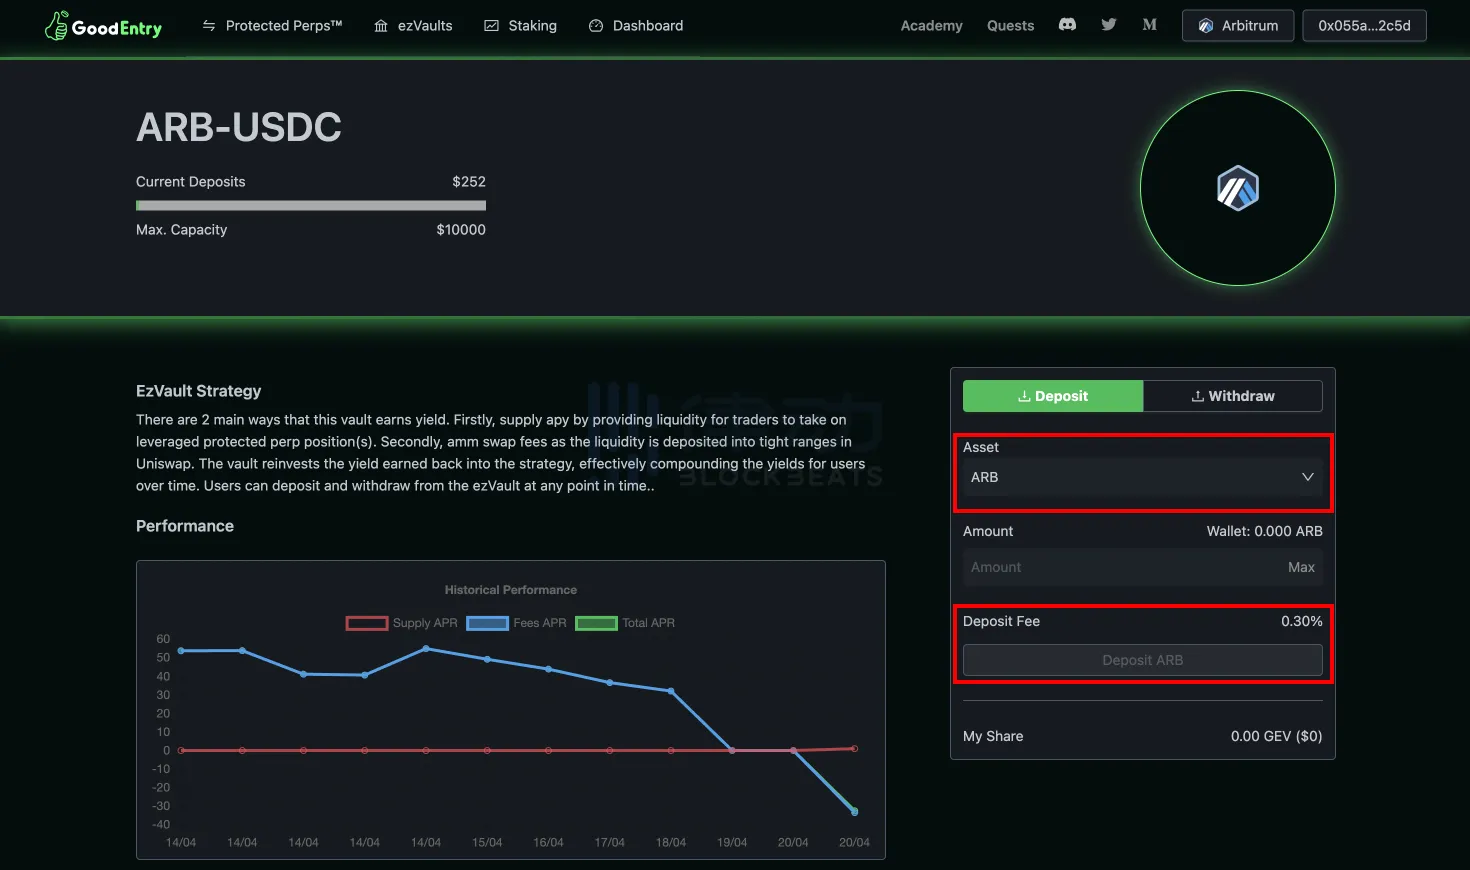Open the Twitter bird icon
This screenshot has height=870, width=1470.
tap(1108, 25)
